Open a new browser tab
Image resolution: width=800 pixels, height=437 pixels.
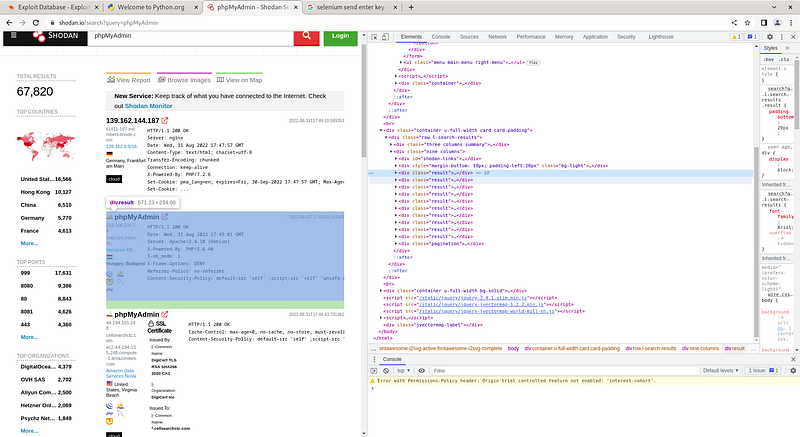click(411, 7)
